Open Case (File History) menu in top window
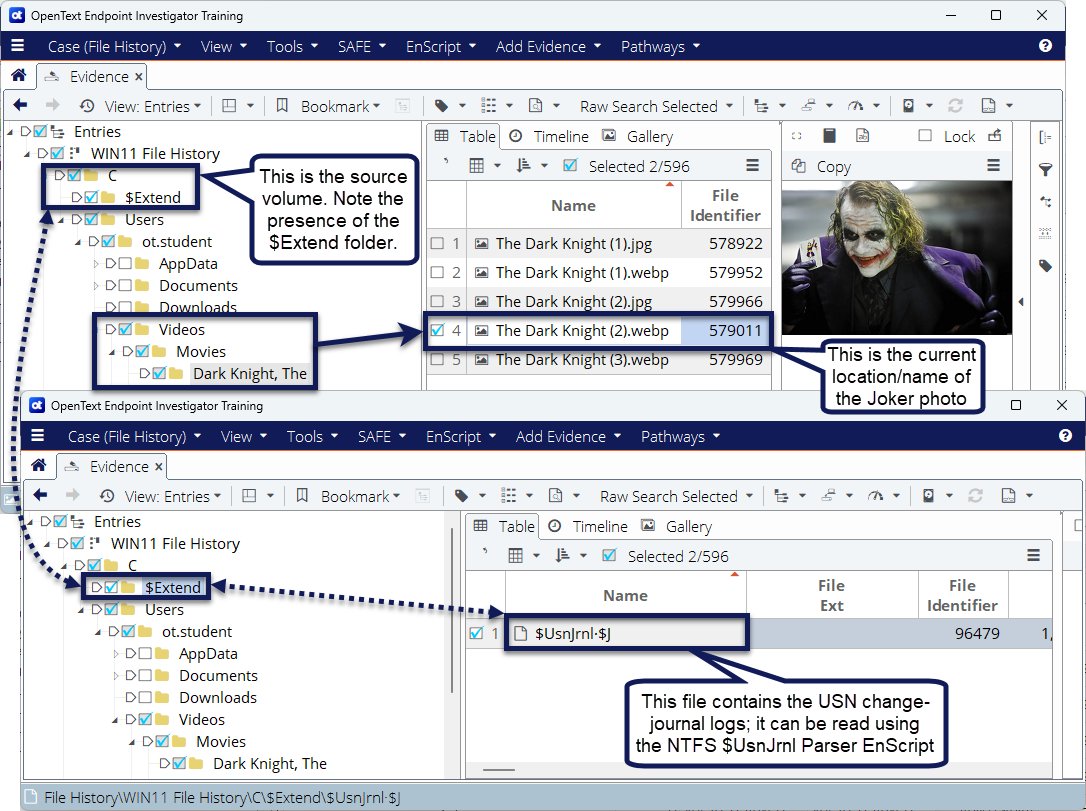 point(114,46)
